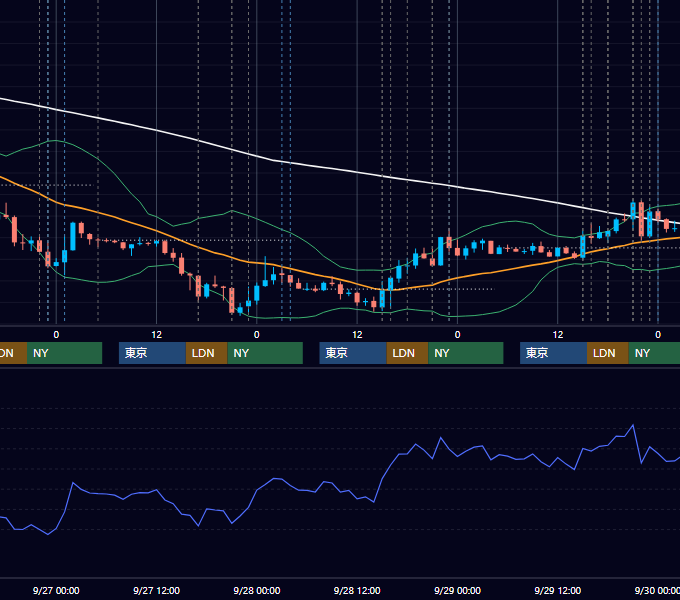Click the hour label 0 above 9/28 00:00
The width and height of the screenshot is (680, 600).
point(257,335)
